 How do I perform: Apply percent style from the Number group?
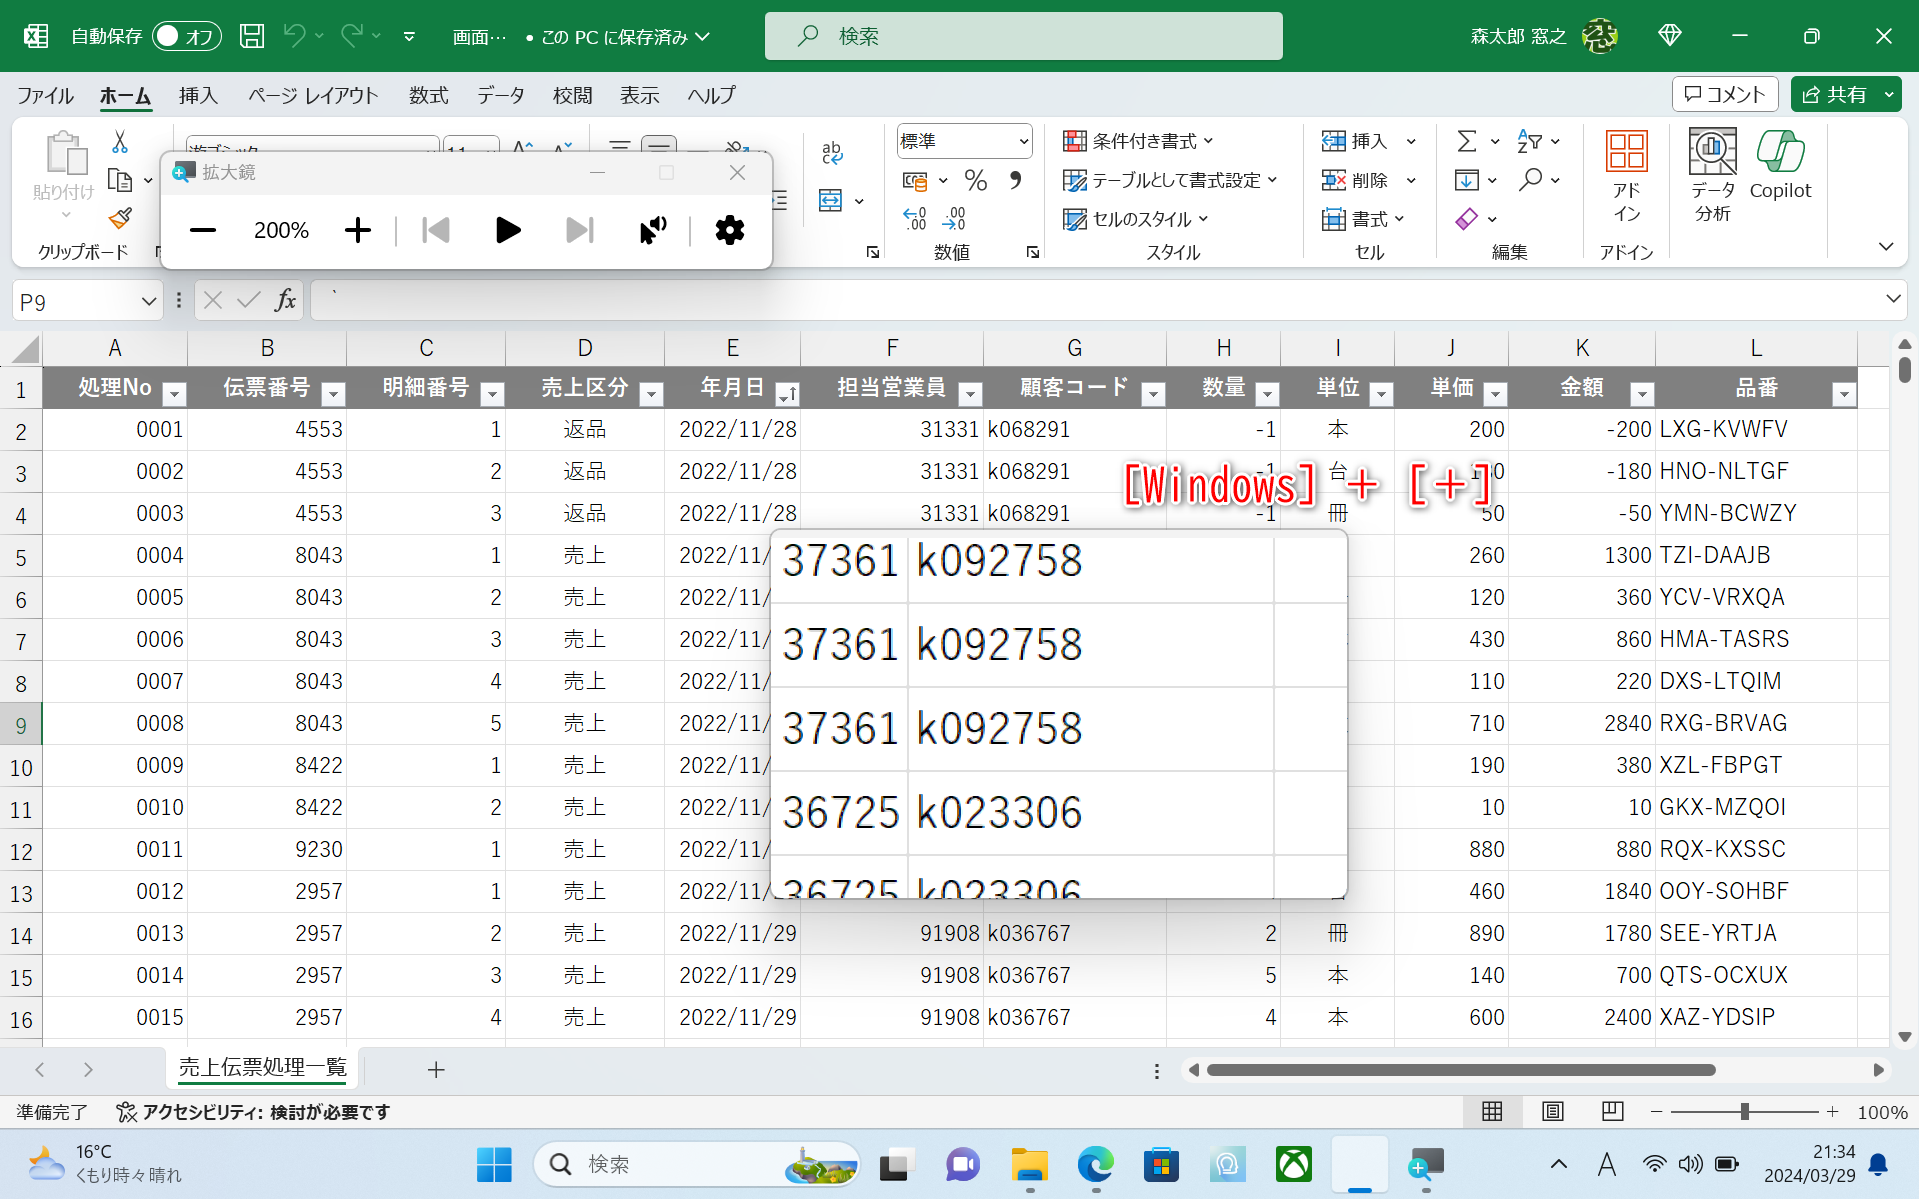pos(976,180)
